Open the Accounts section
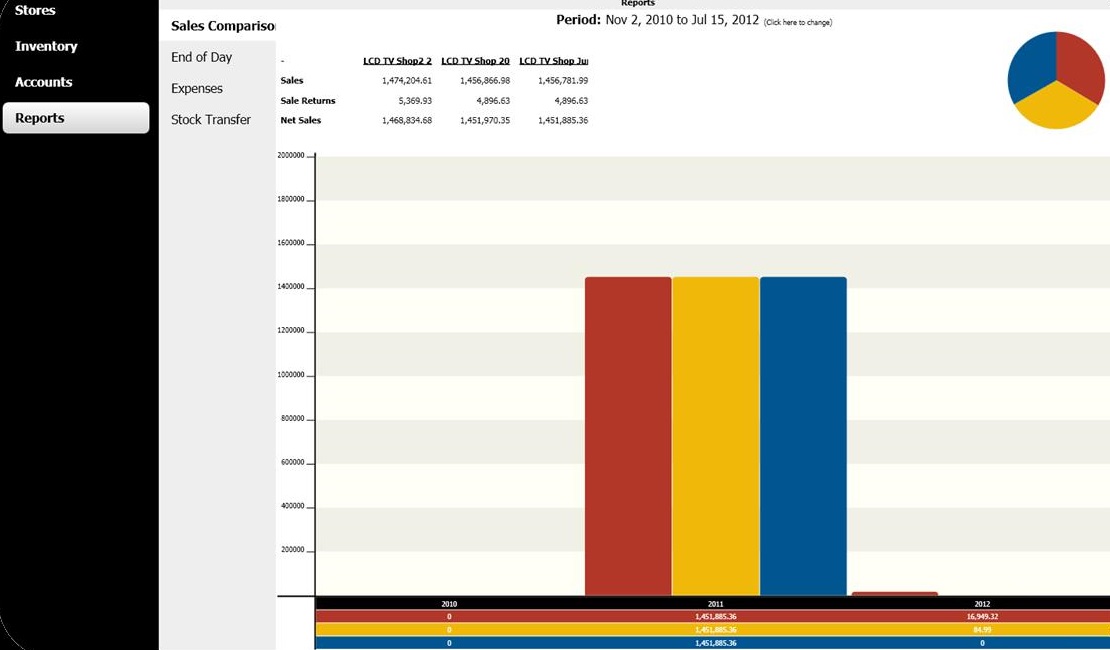This screenshot has width=1110, height=650. click(43, 80)
